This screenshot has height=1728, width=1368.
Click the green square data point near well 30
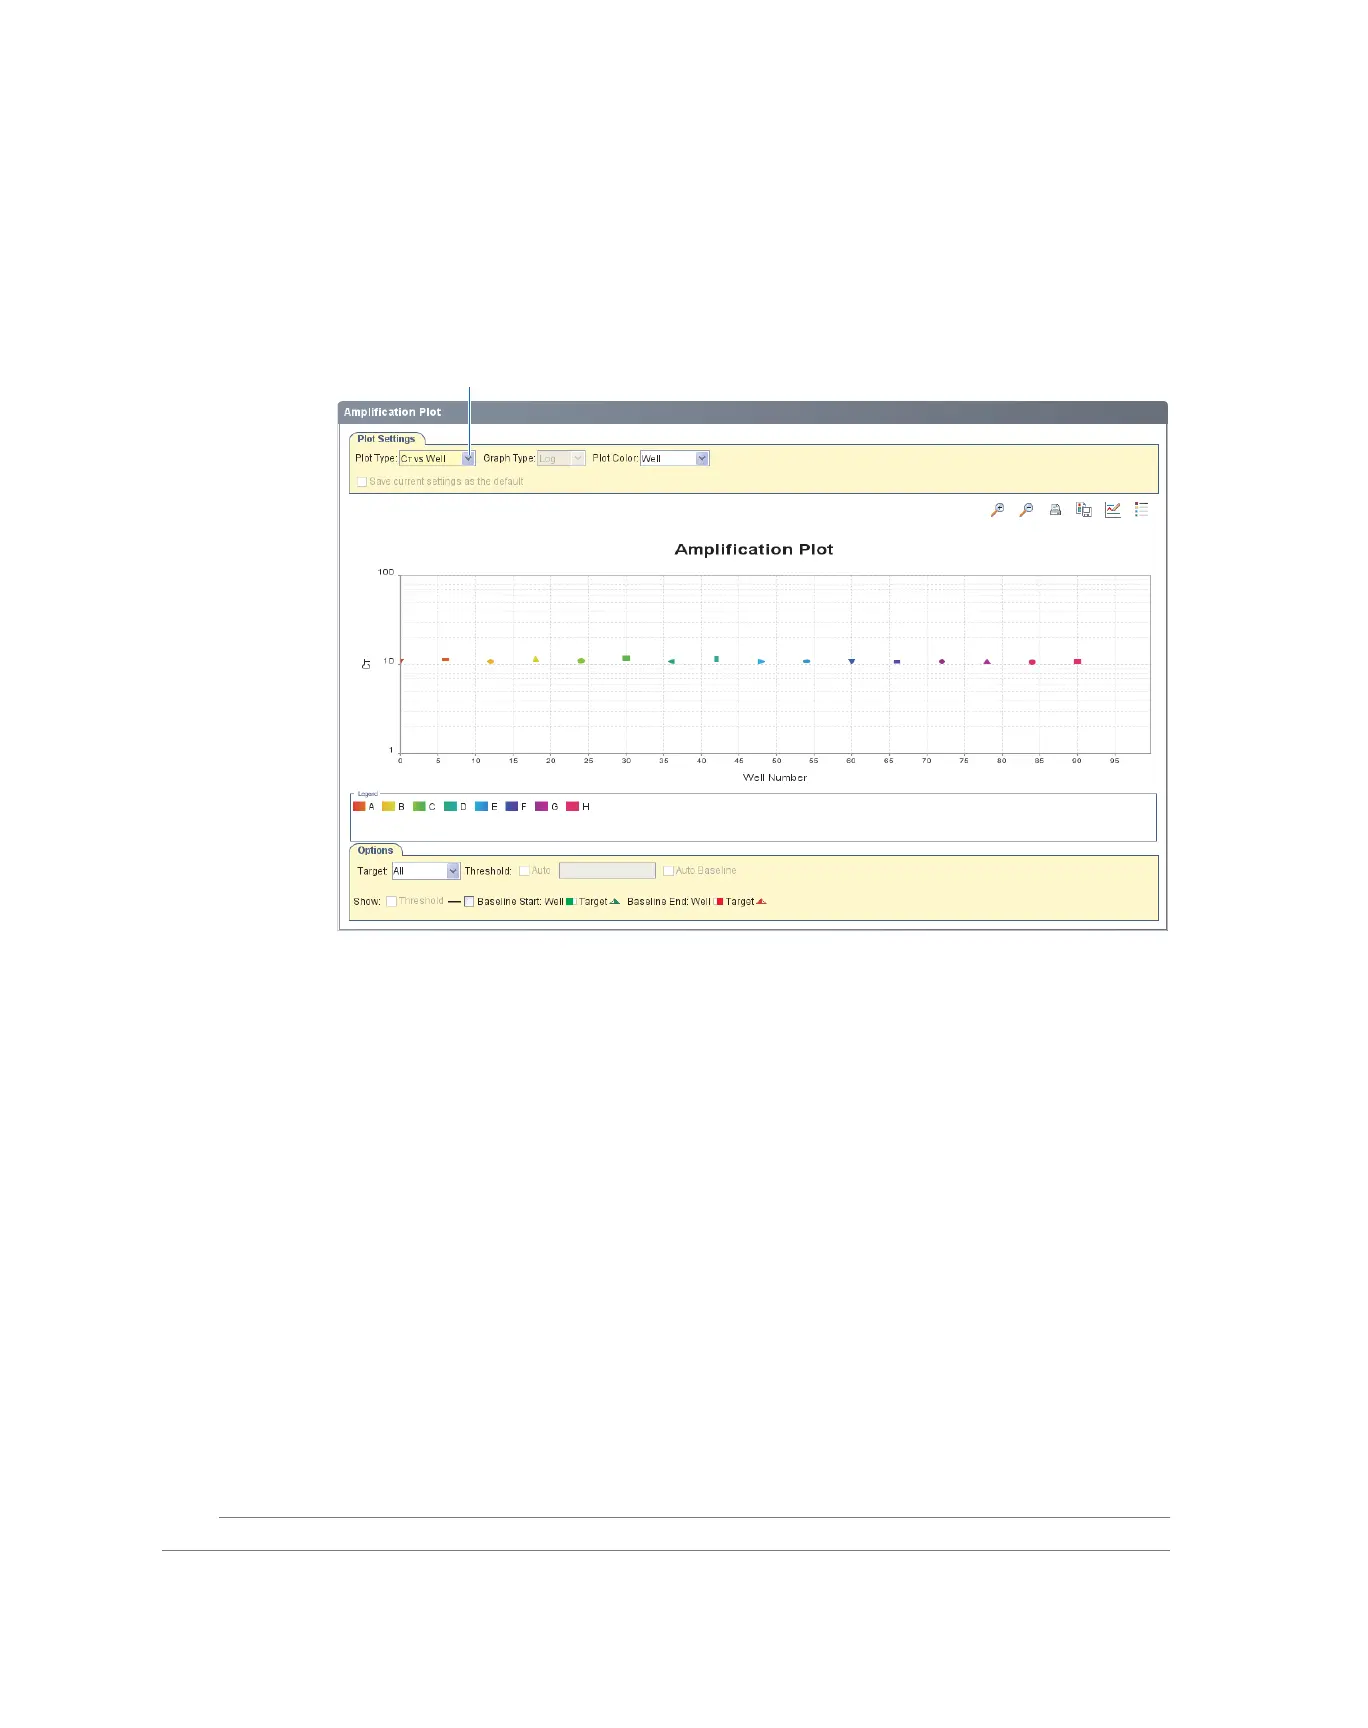click(x=626, y=658)
